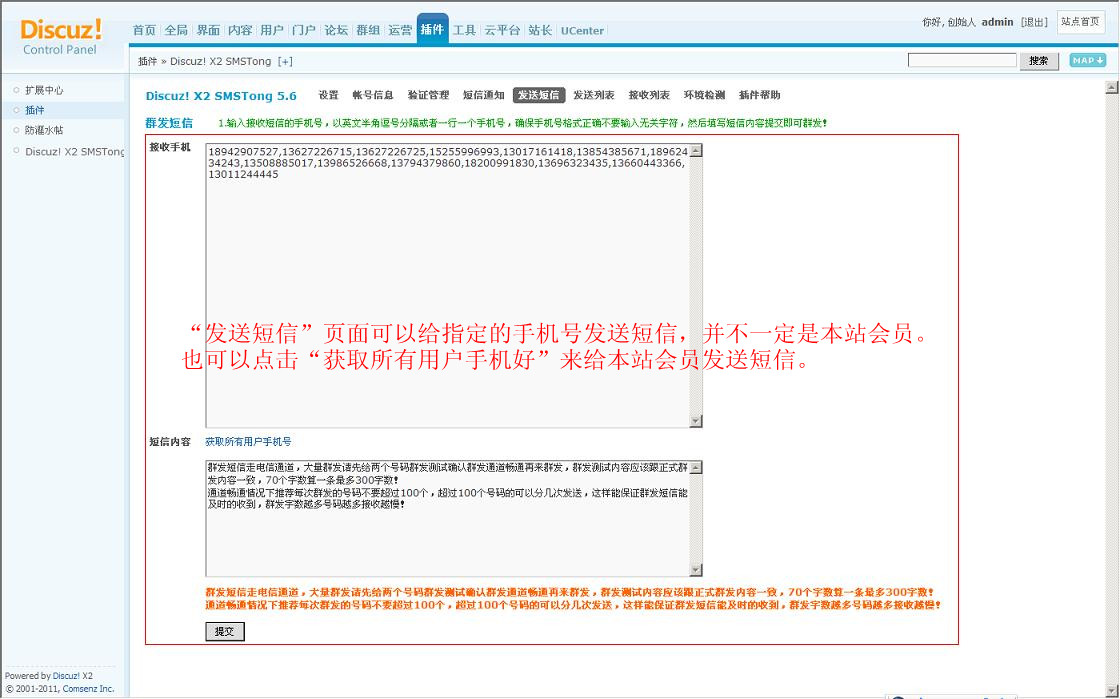
Task: Open the 云平台 top menu
Action: pos(502,30)
